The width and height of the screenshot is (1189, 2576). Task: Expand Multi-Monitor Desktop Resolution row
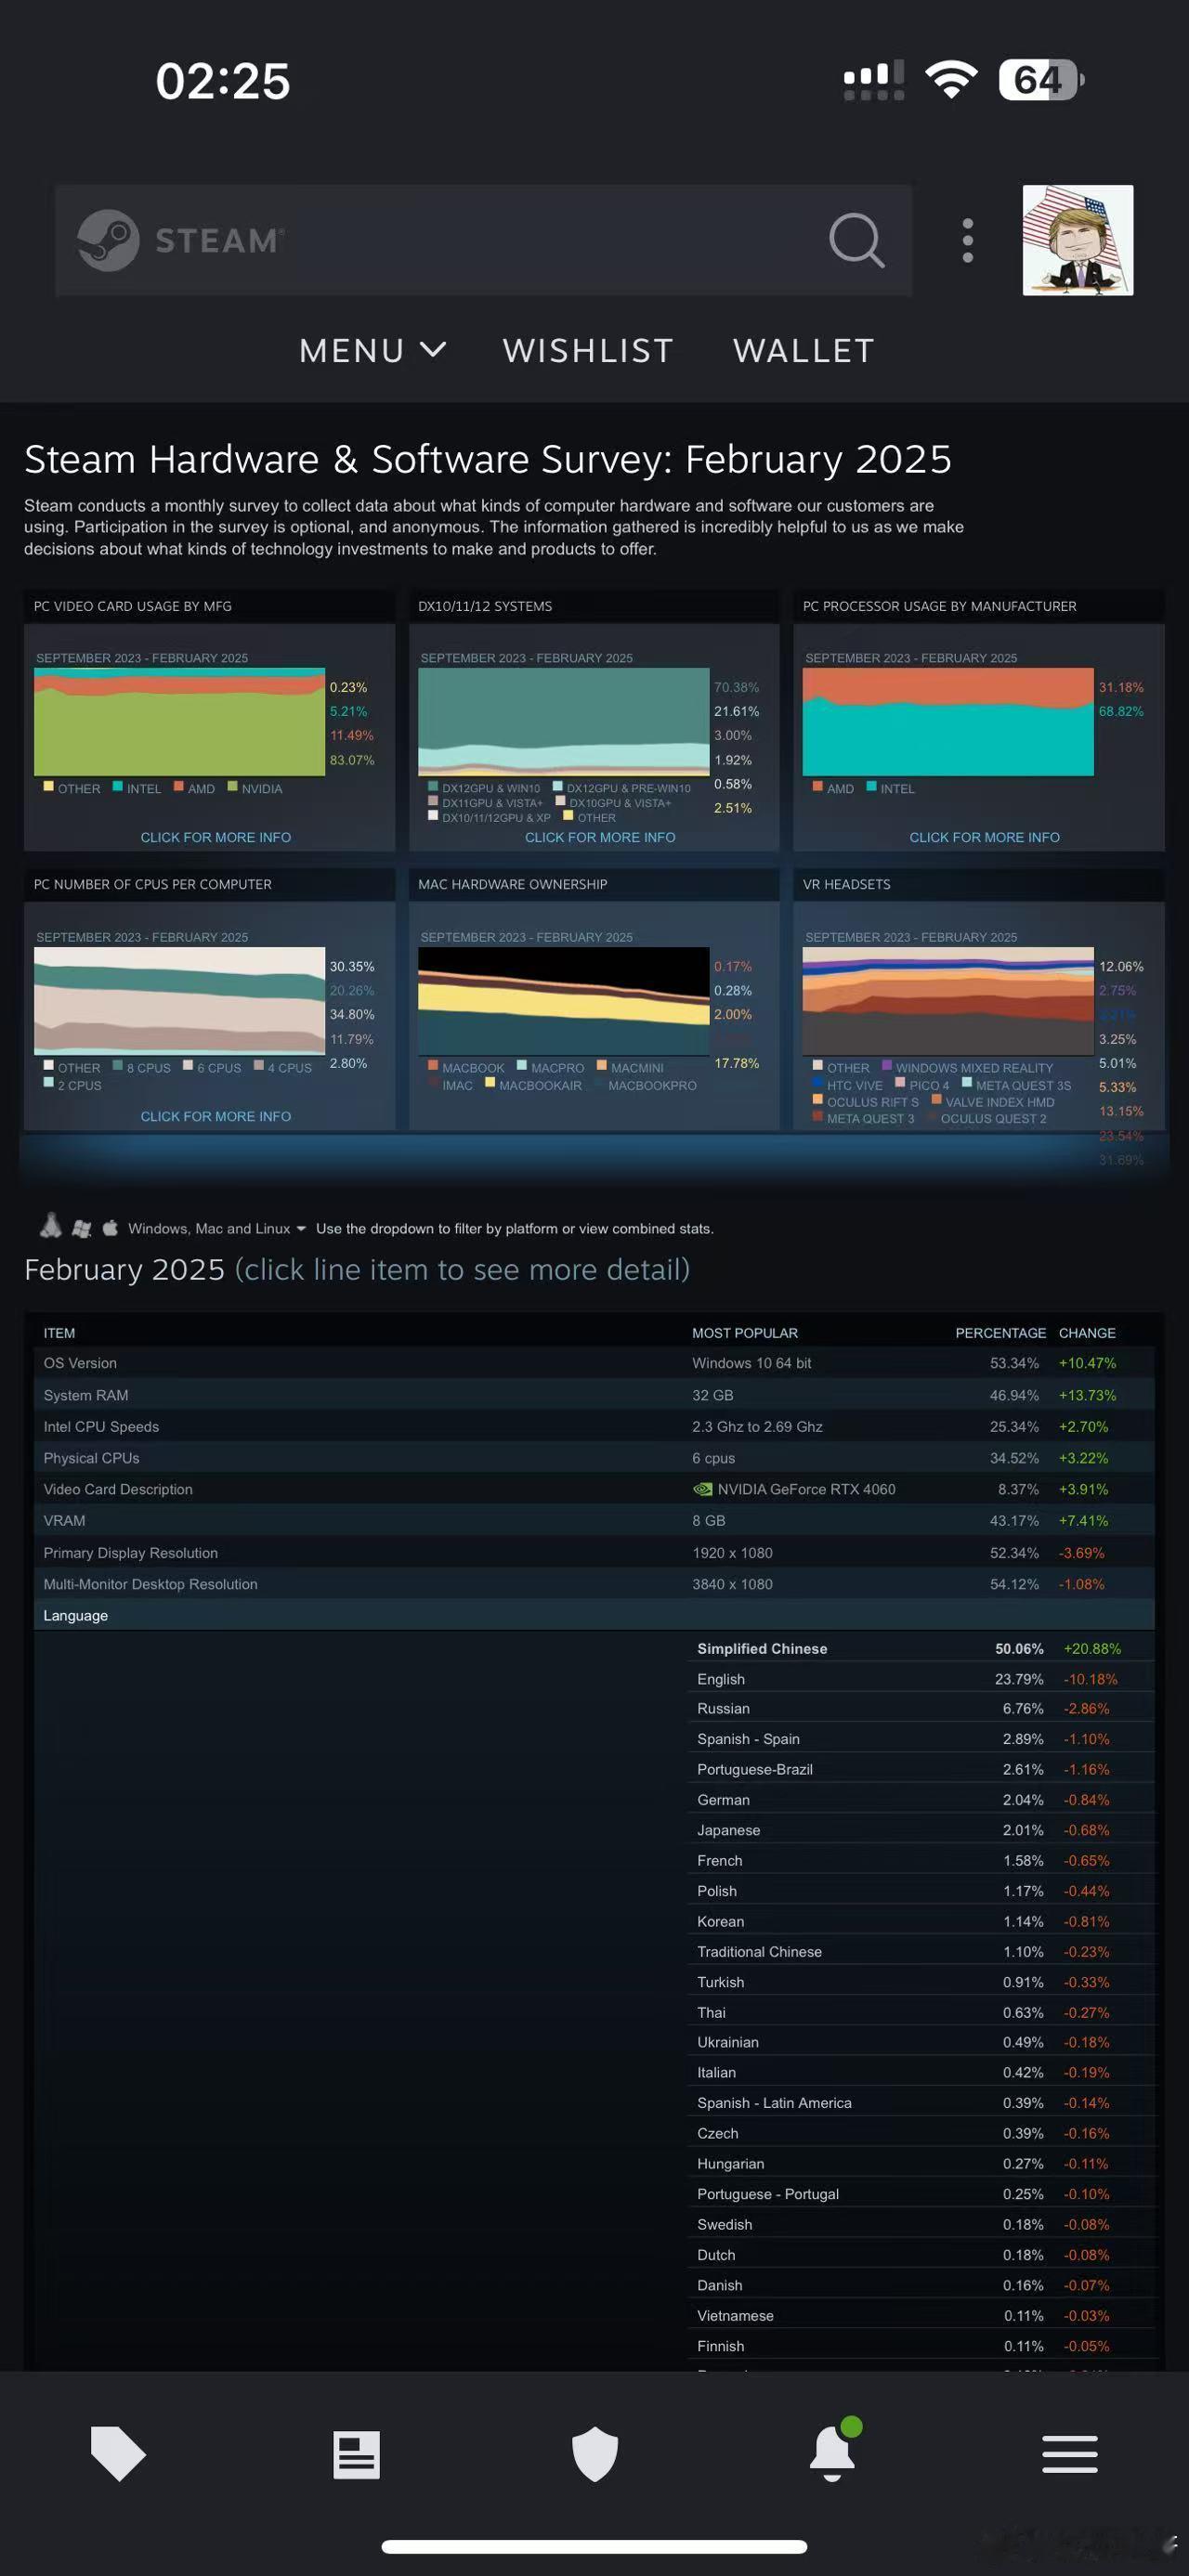(594, 1584)
